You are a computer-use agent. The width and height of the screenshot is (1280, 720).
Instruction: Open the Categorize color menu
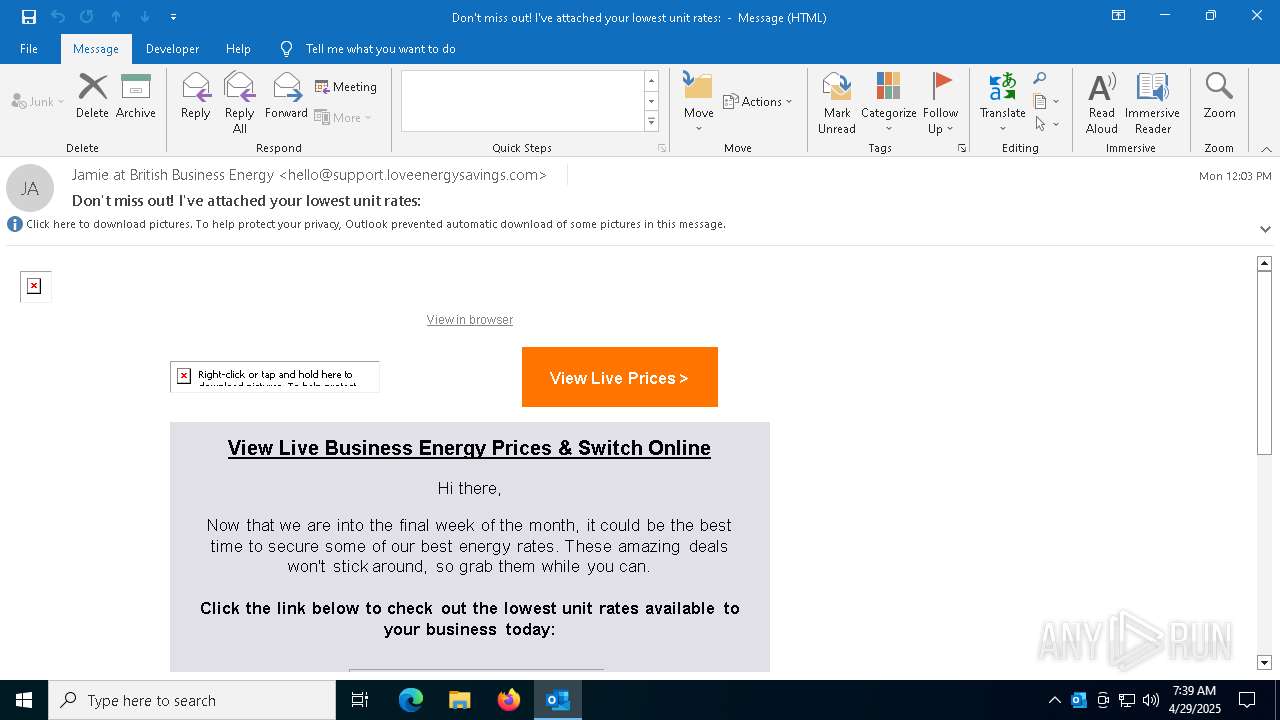[888, 103]
